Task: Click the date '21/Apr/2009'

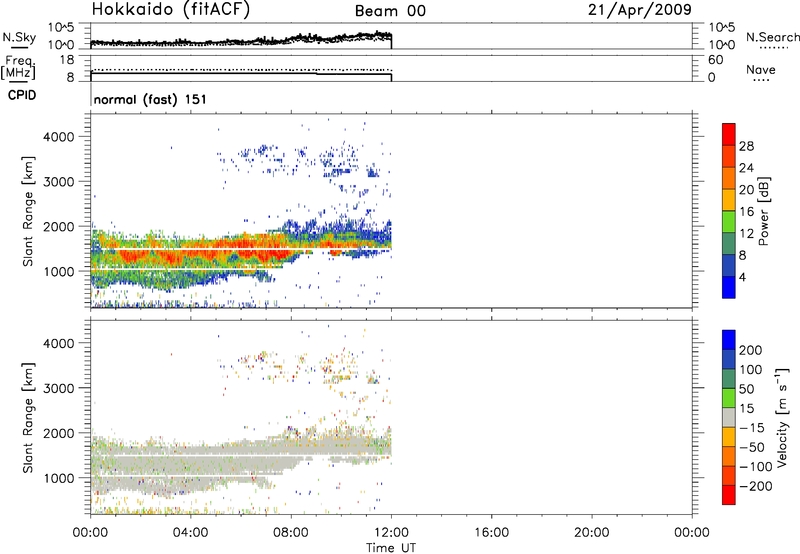Action: coord(640,10)
